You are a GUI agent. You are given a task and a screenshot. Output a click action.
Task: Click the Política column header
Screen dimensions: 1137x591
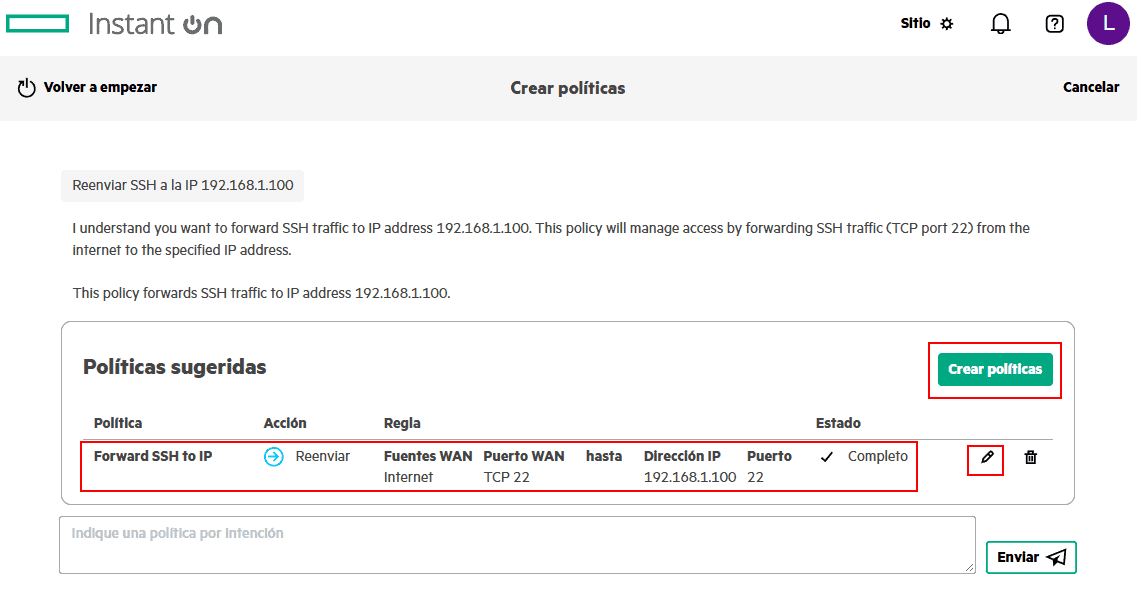118,423
